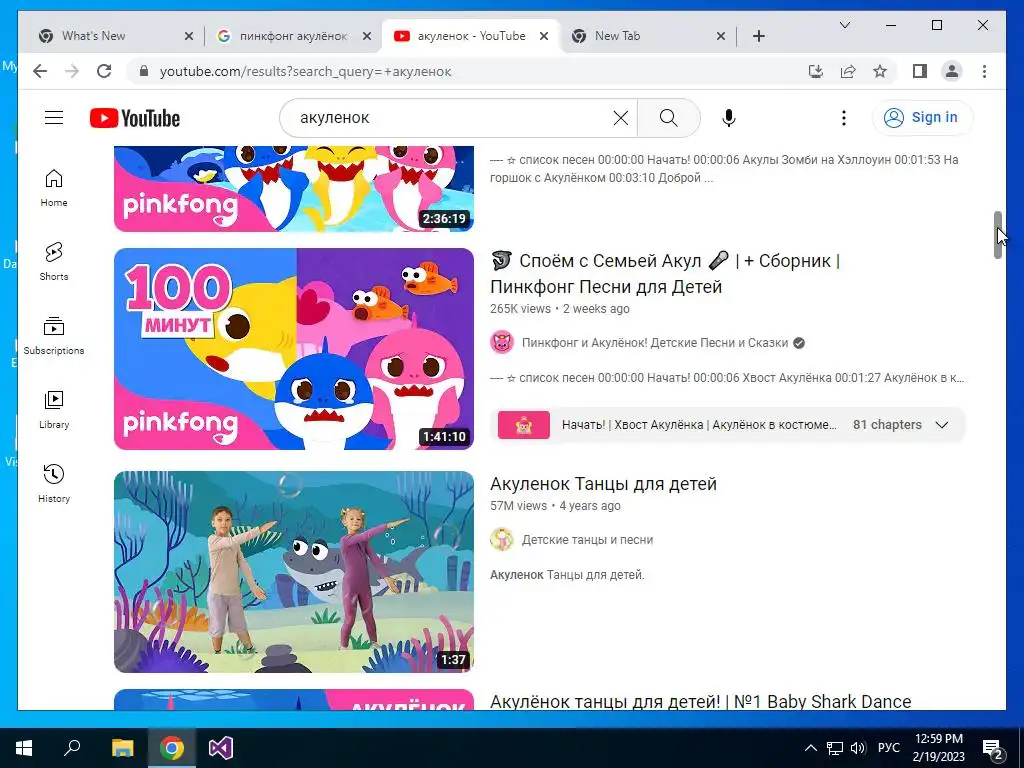Reload the page
1024x768 pixels.
[104, 71]
